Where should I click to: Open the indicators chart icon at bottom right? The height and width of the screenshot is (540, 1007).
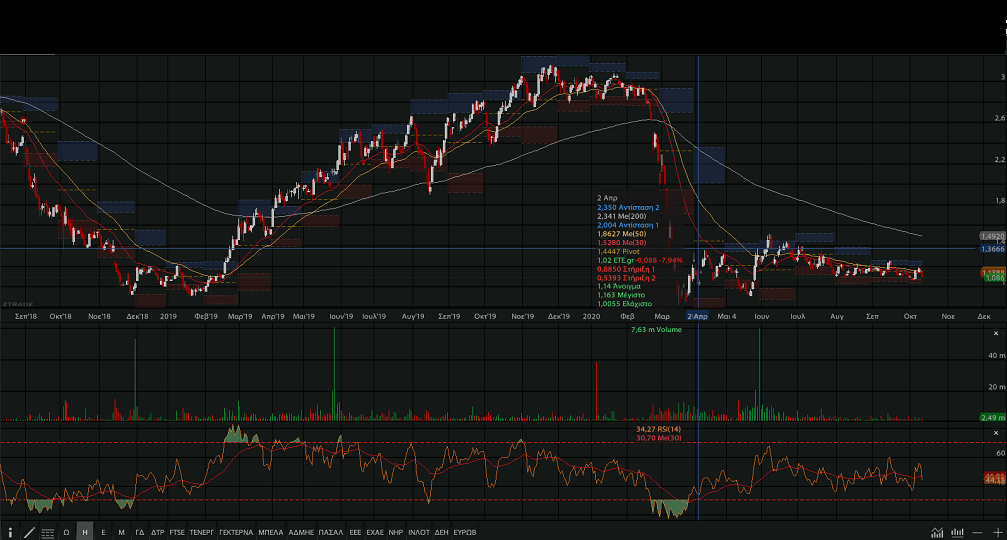click(x=937, y=532)
